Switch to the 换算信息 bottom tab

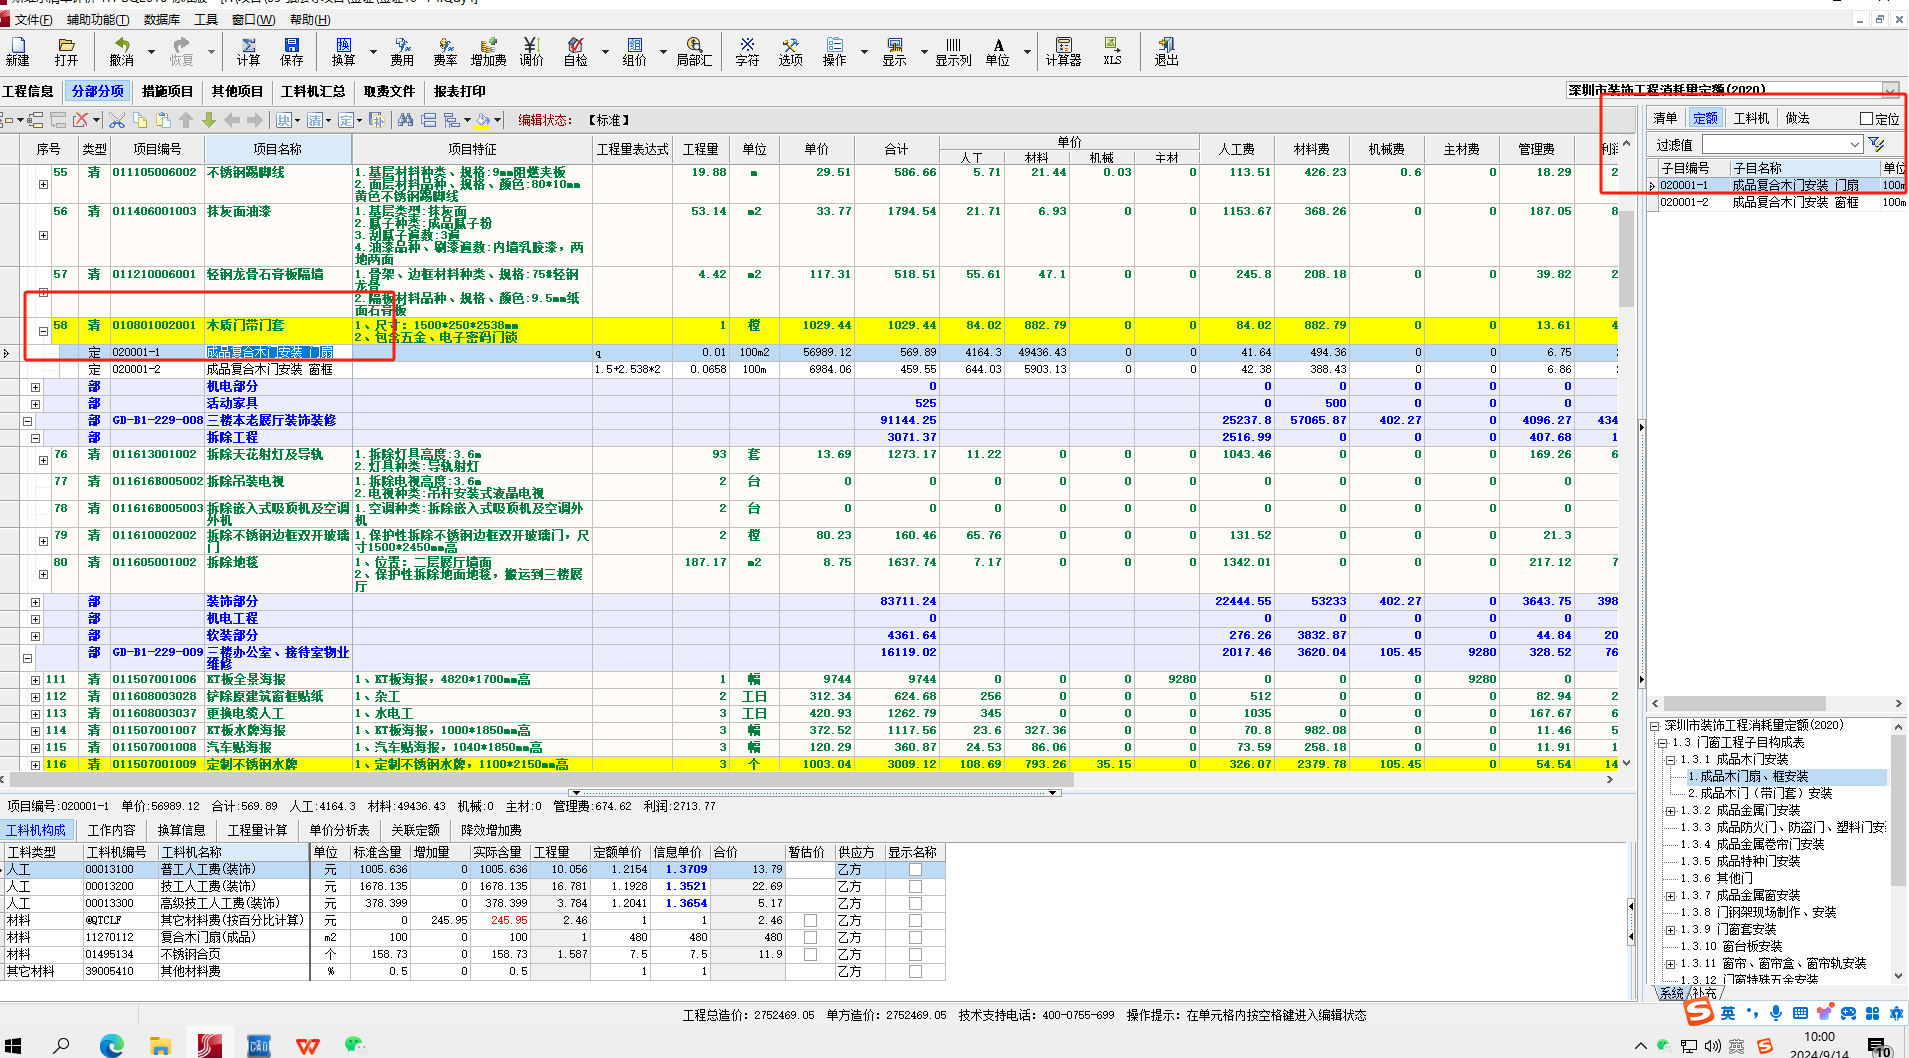[181, 830]
